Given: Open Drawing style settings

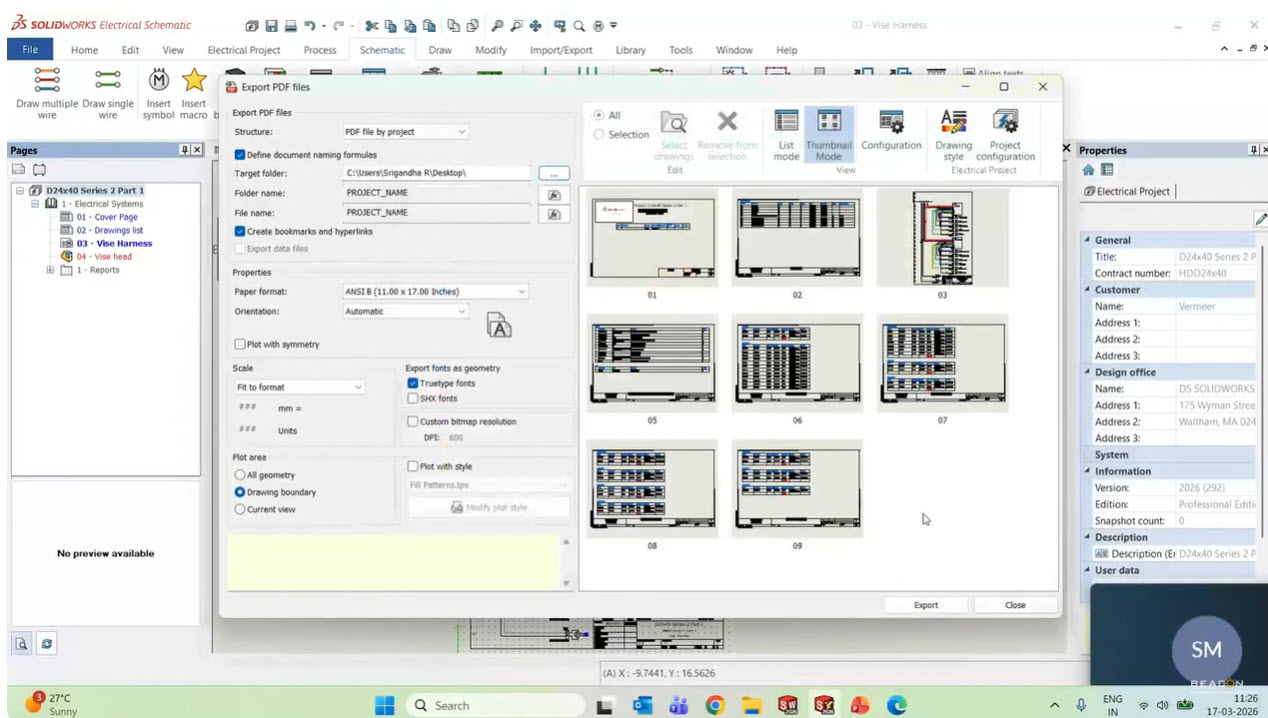Looking at the screenshot, I should click(x=953, y=134).
